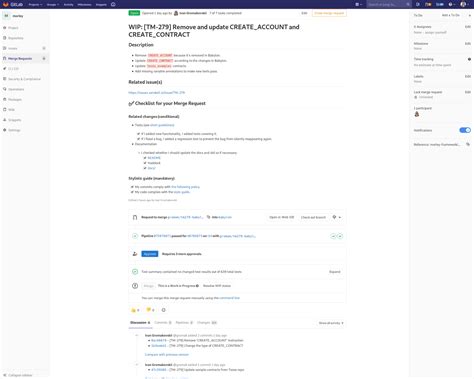Click the first pipeline stage icon on the right

[333, 236]
